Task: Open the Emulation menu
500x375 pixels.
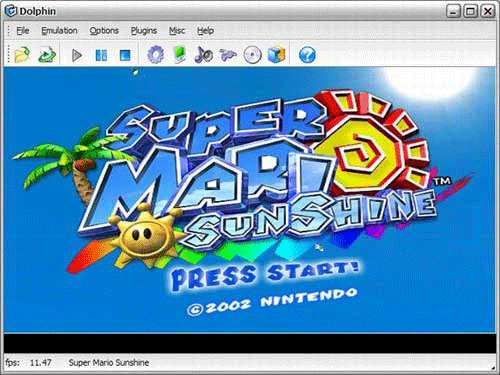Action: (59, 31)
